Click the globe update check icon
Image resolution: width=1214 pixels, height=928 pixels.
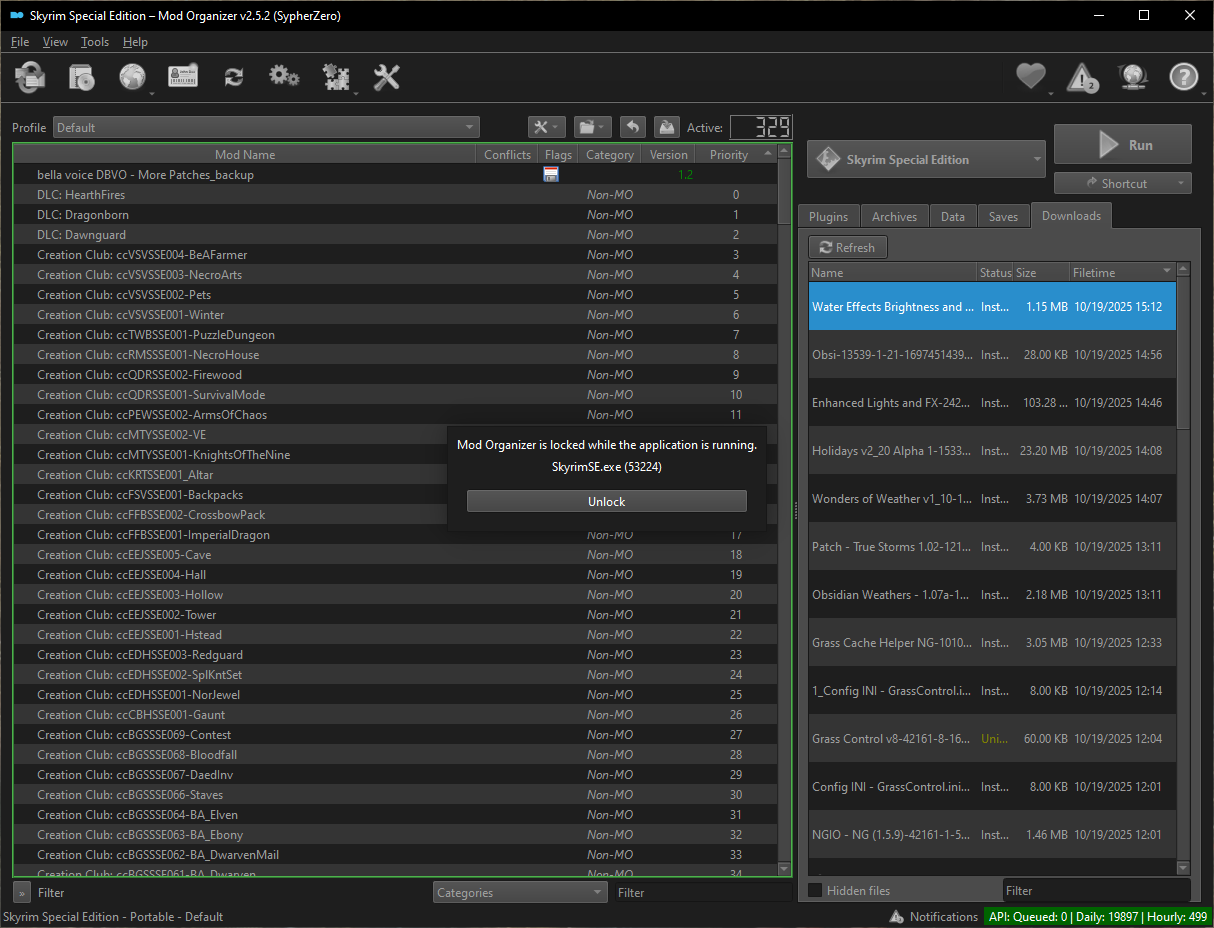(1133, 77)
